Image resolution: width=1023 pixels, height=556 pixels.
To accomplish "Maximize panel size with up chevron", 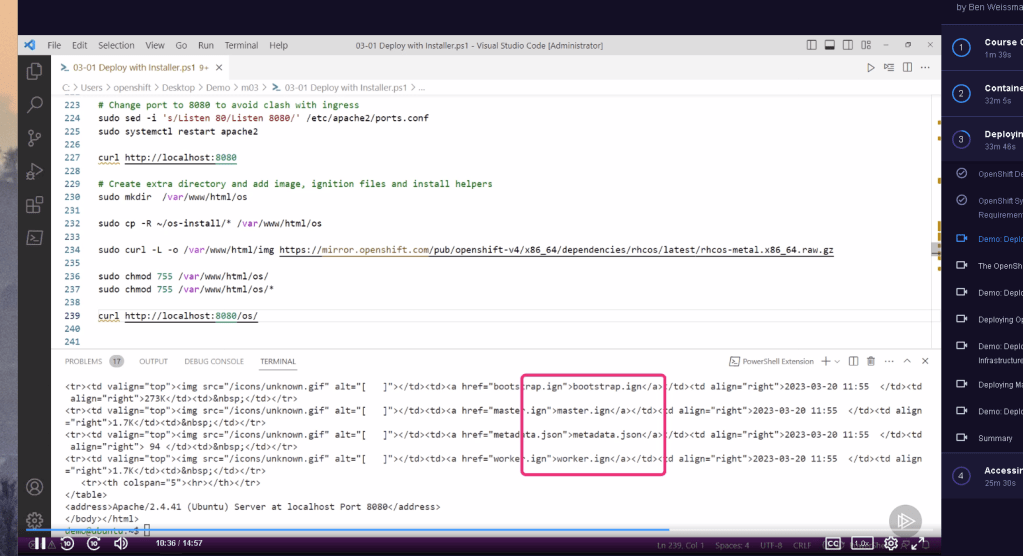I will pyautogui.click(x=907, y=361).
